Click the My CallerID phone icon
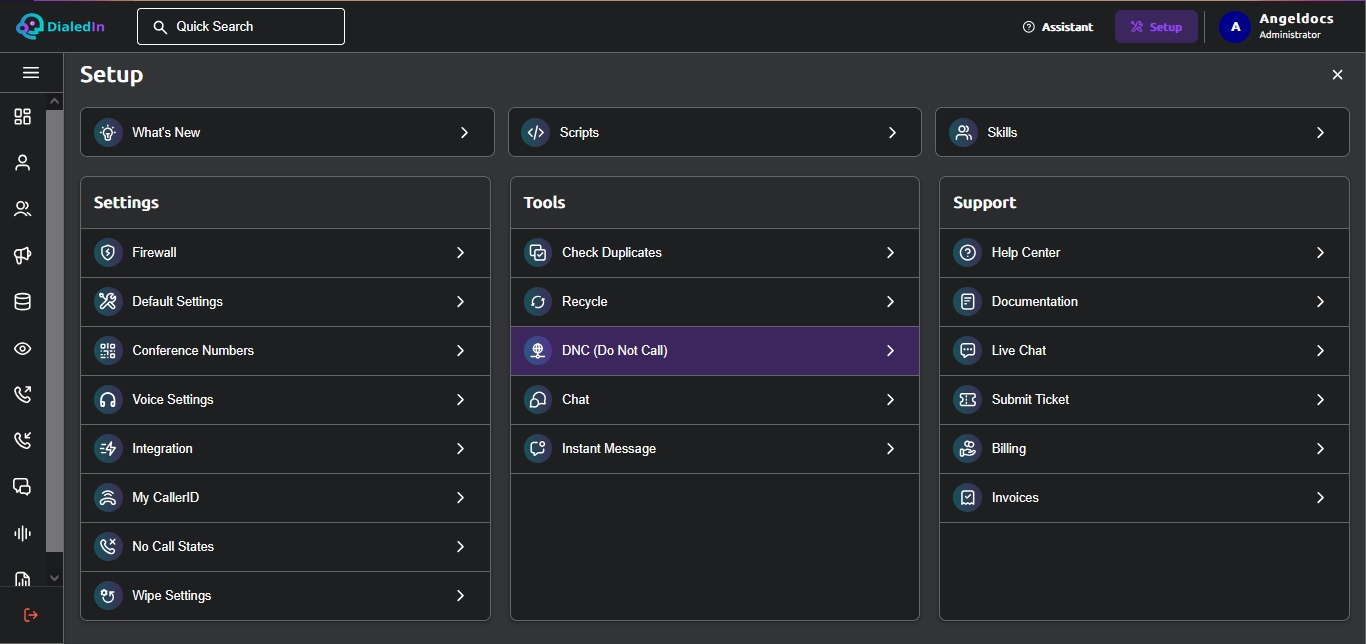 click(x=108, y=498)
